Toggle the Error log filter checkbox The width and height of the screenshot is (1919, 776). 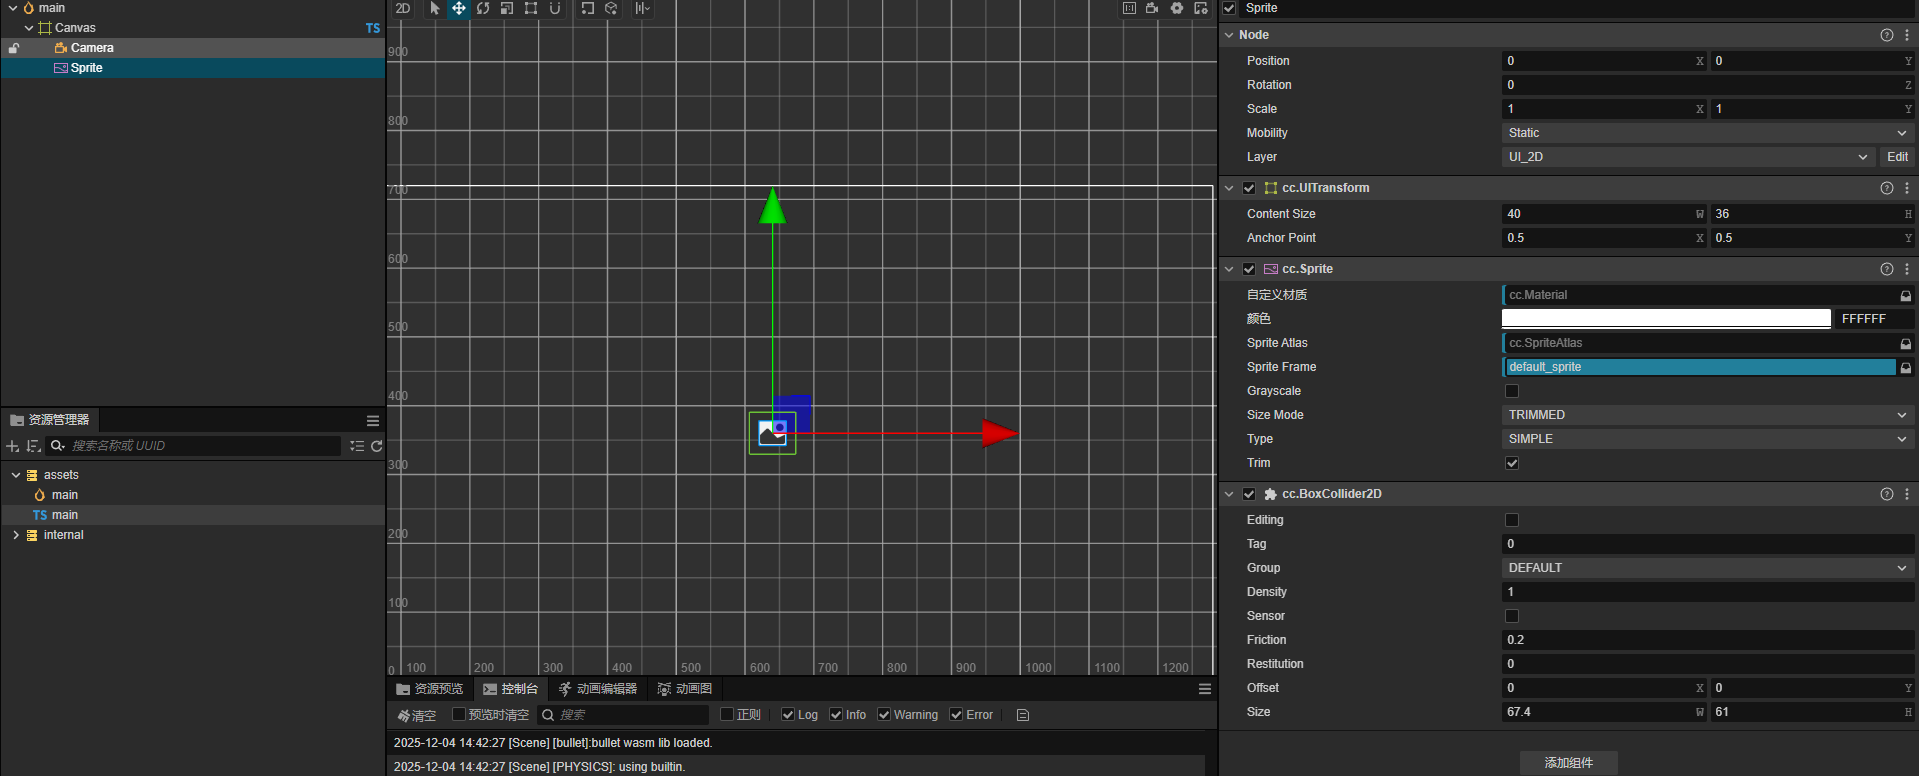[956, 715]
